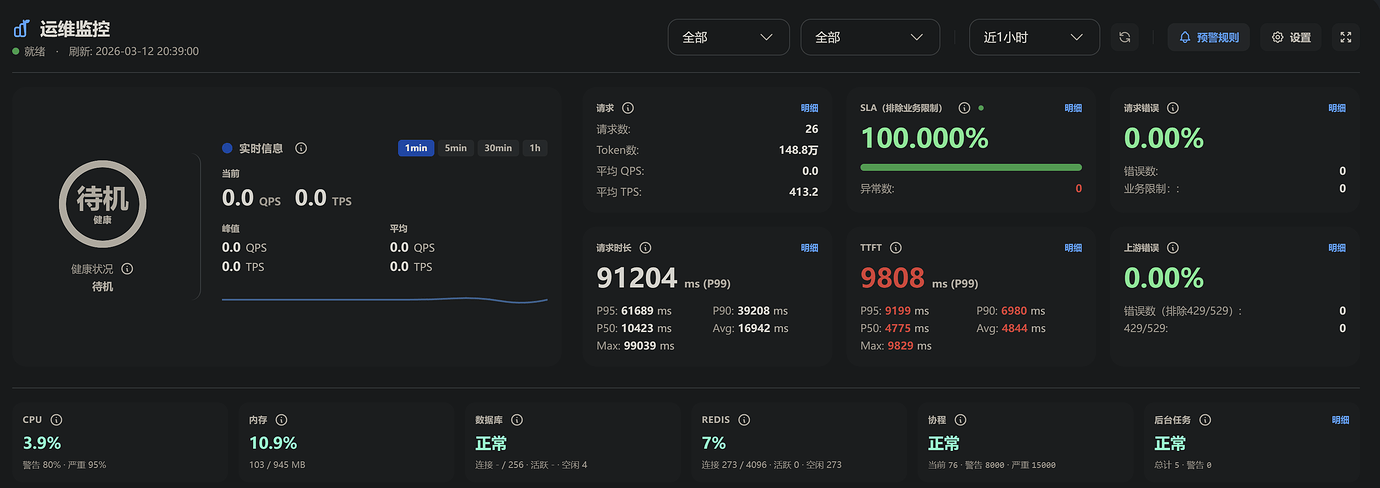The height and width of the screenshot is (488, 1380).
Task: Open 明细 link in SLA card
Action: (1073, 108)
